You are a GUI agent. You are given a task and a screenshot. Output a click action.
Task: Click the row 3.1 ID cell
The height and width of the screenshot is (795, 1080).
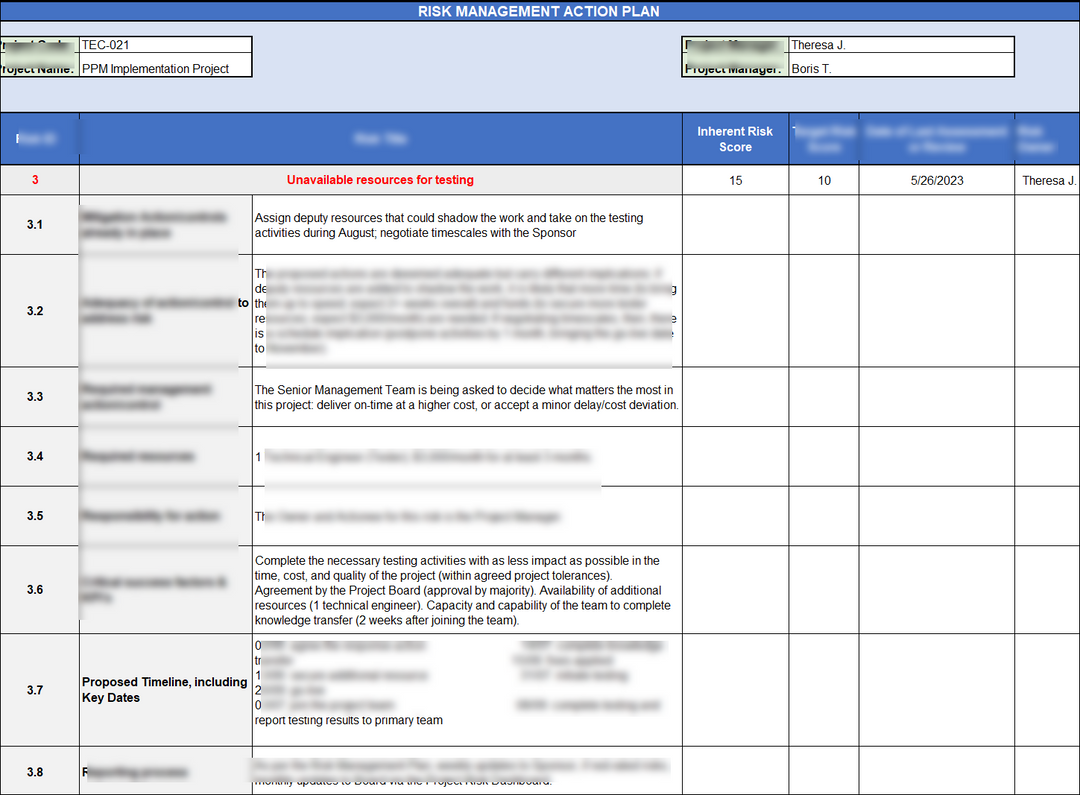pos(35,225)
